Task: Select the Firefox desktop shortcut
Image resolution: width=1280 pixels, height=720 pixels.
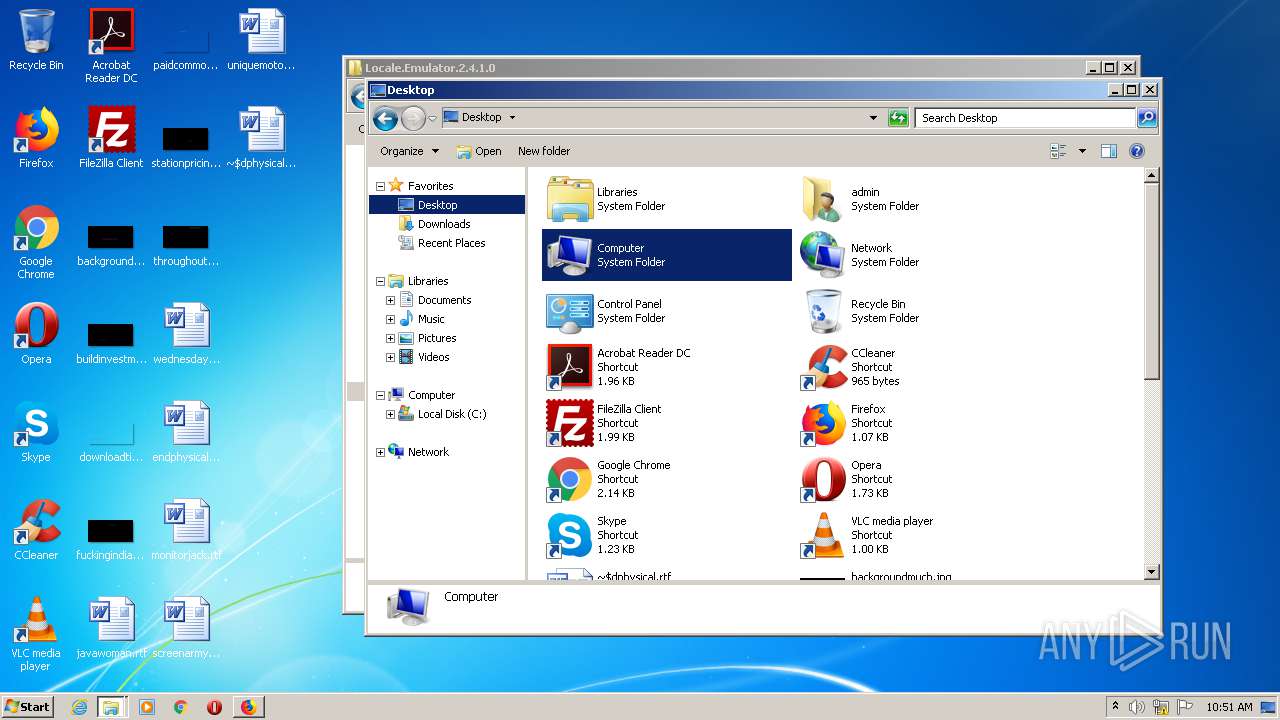Action: click(36, 138)
